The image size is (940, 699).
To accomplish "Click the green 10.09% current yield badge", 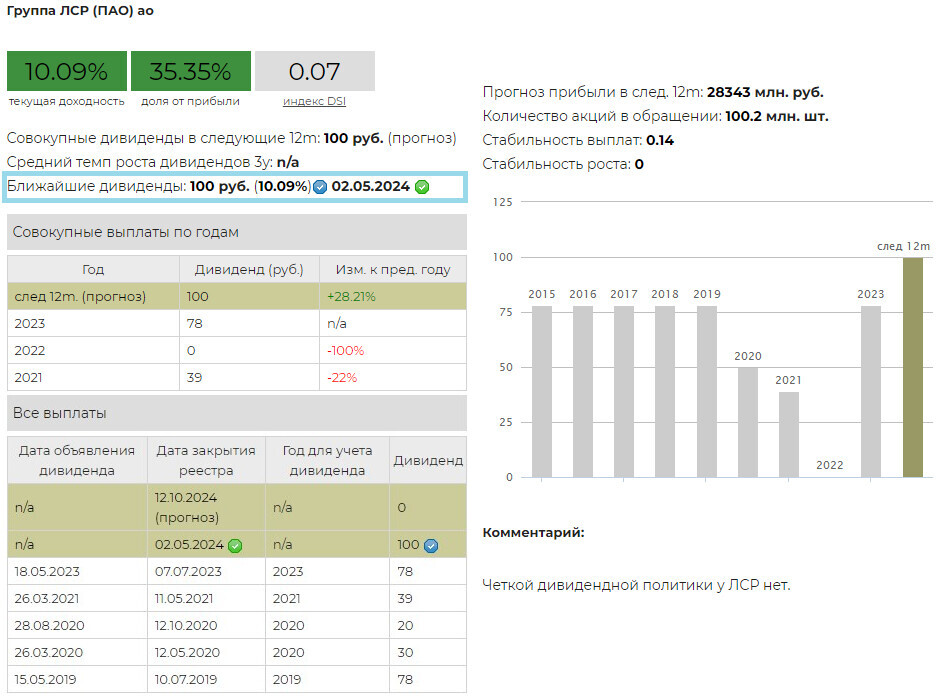I will (x=67, y=71).
